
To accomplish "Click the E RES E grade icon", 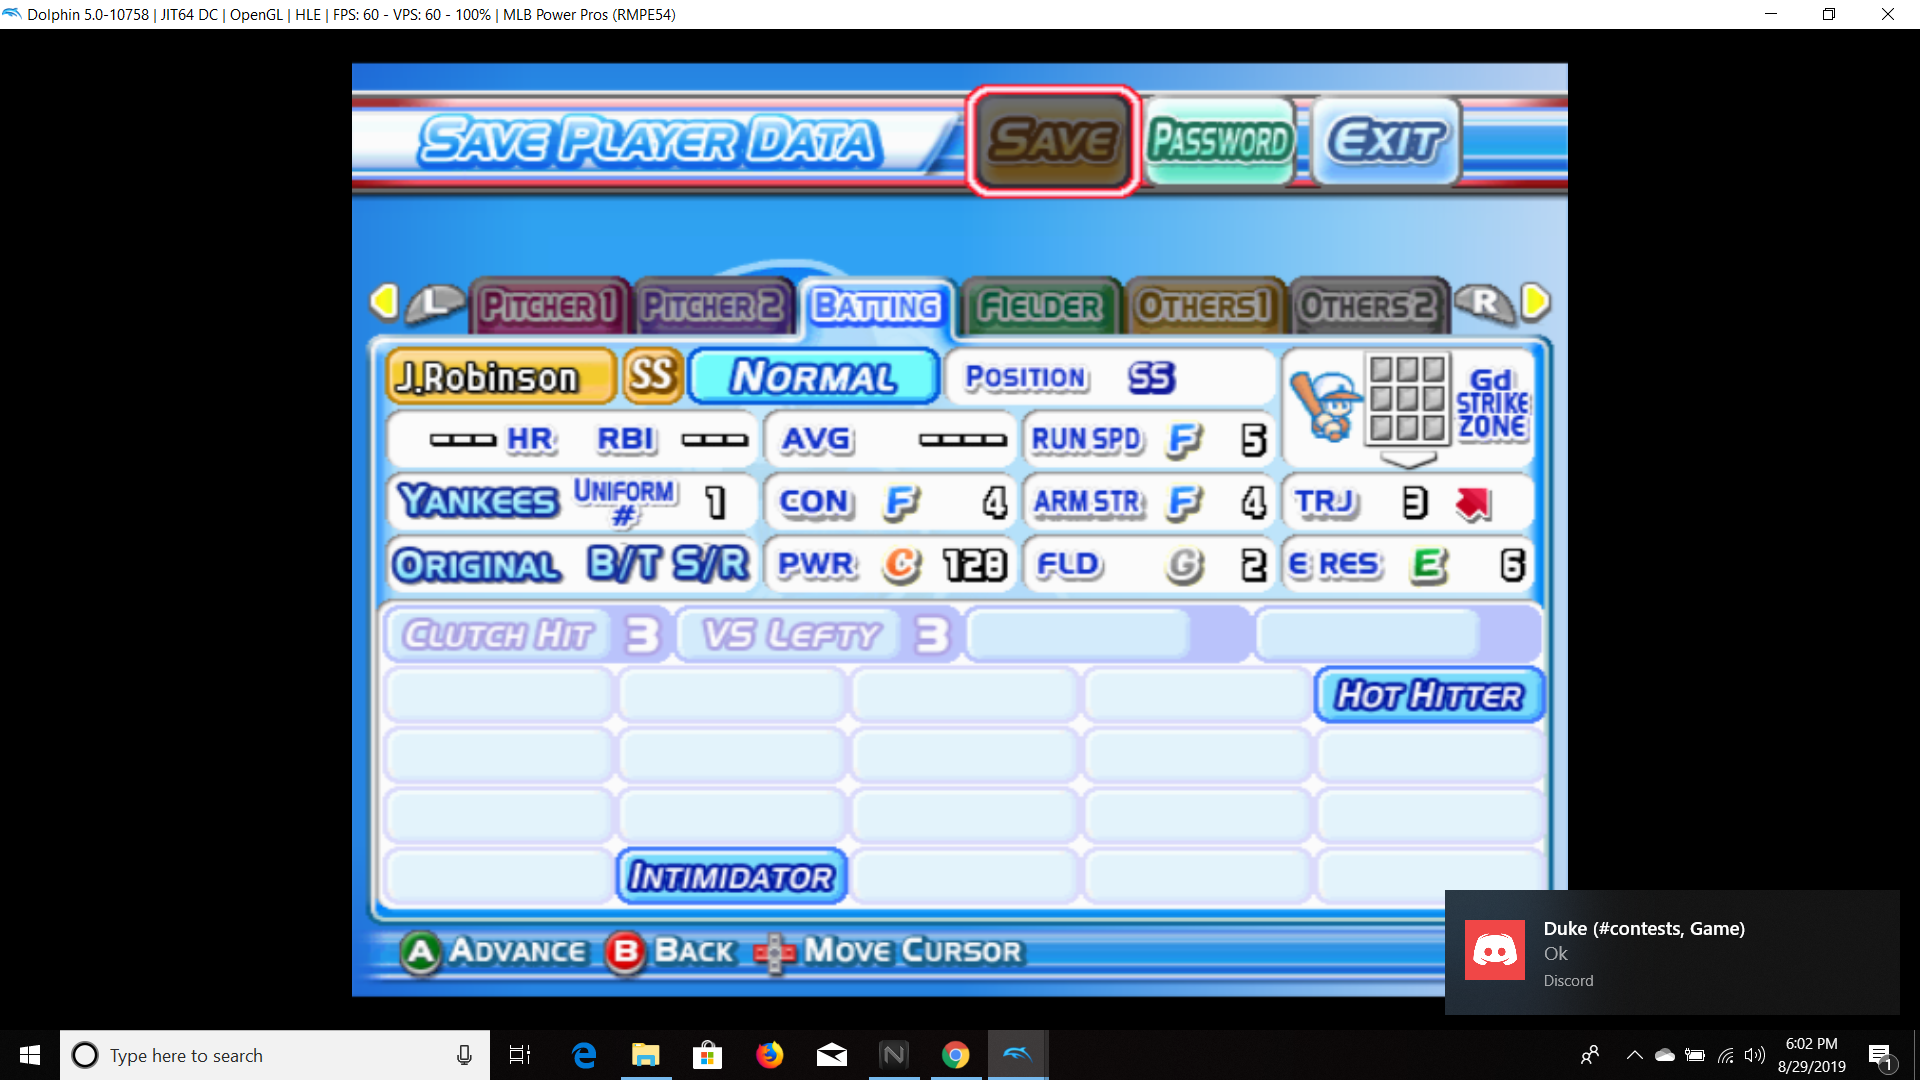I will tap(1428, 566).
